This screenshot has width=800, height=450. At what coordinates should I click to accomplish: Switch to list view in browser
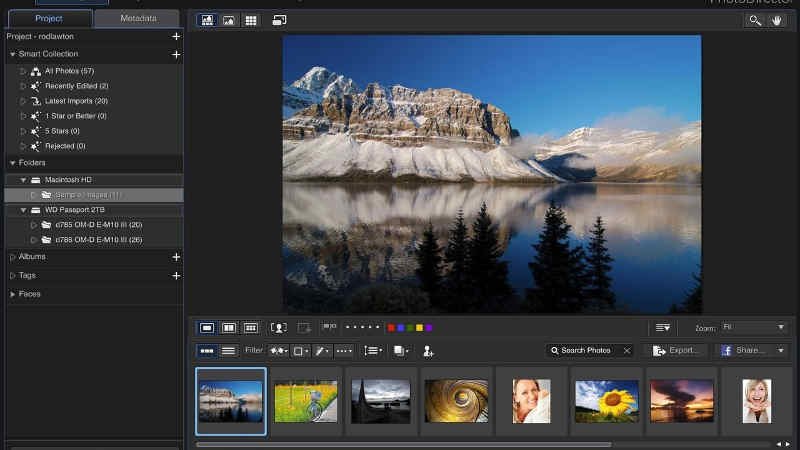click(229, 351)
